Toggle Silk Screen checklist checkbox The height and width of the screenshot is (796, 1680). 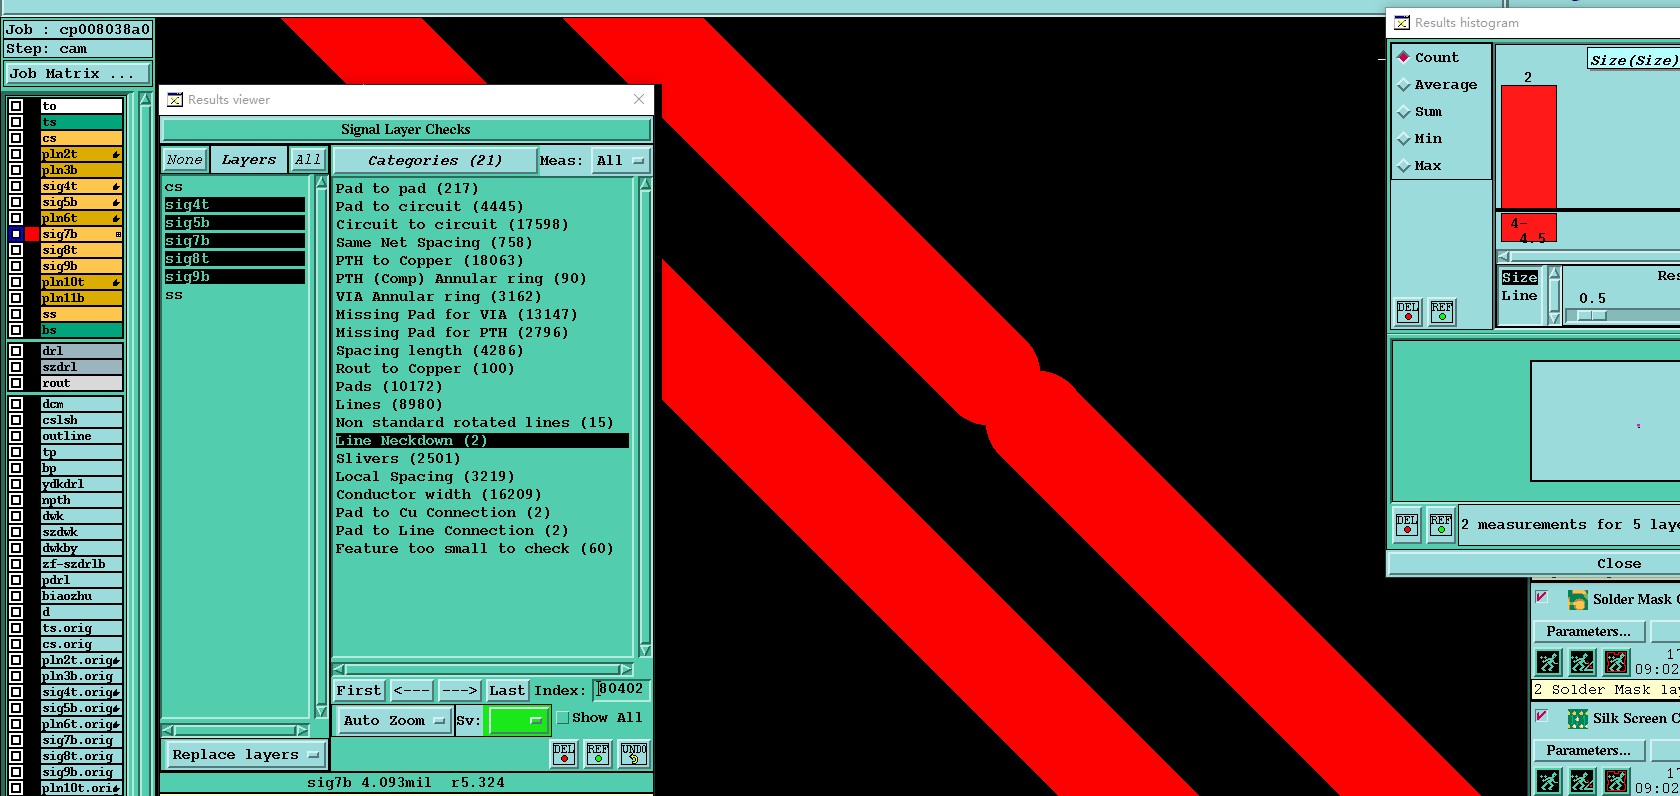click(1542, 716)
